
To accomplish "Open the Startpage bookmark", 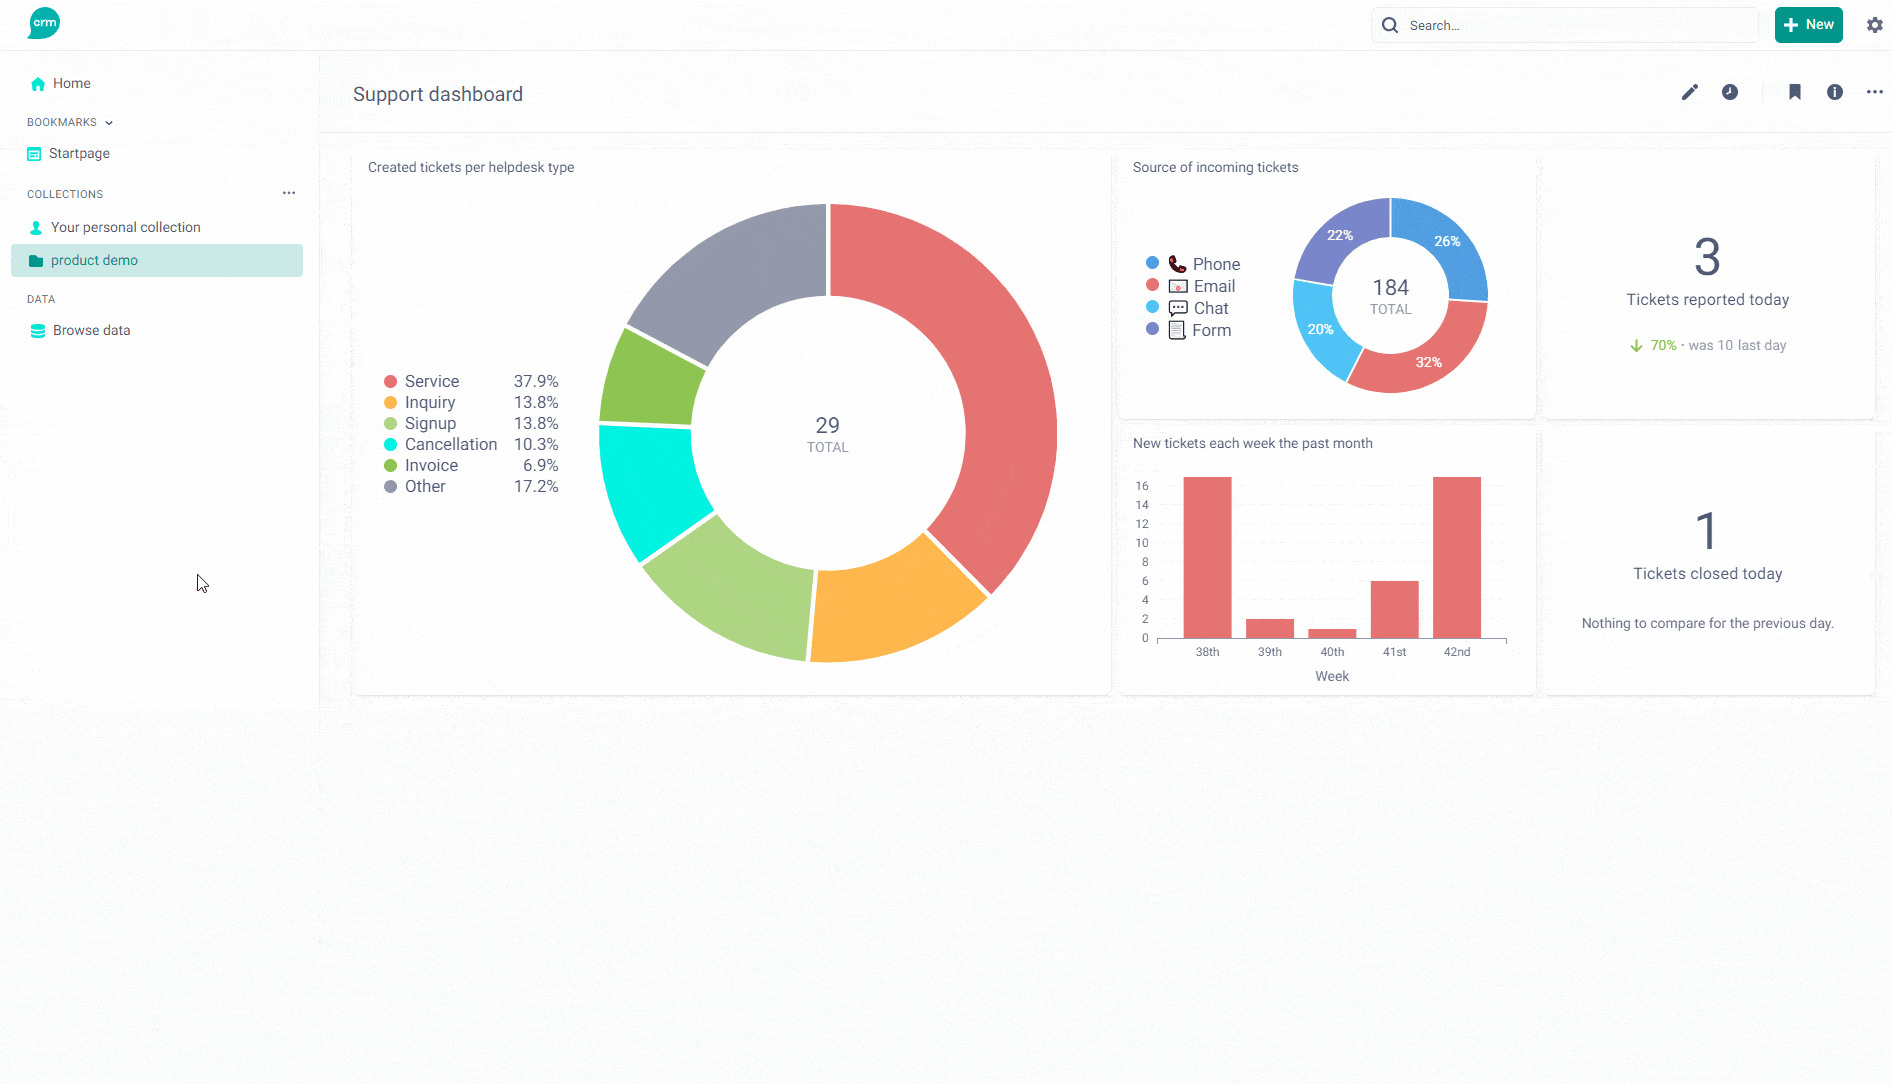I will point(79,153).
